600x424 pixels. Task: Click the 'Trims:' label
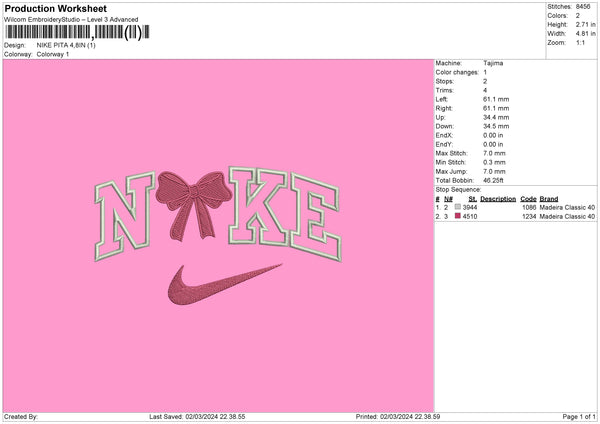[x=444, y=90]
